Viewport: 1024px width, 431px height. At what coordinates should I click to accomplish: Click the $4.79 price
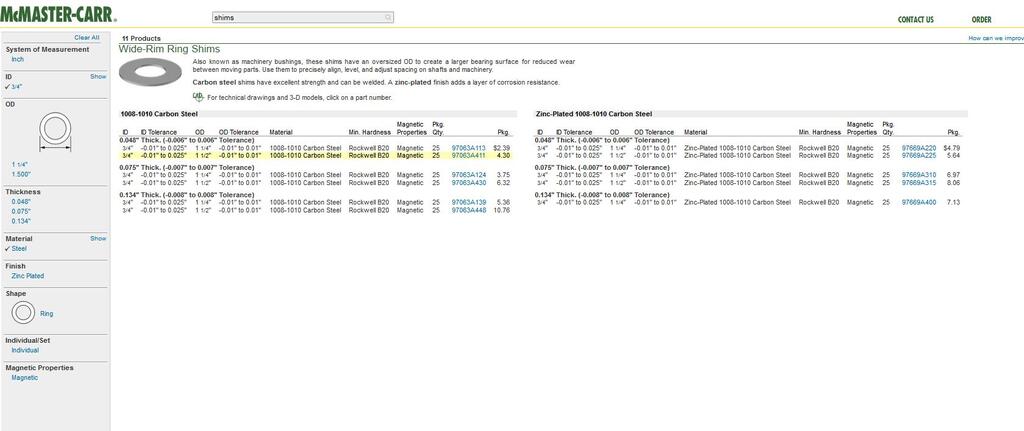(952, 148)
